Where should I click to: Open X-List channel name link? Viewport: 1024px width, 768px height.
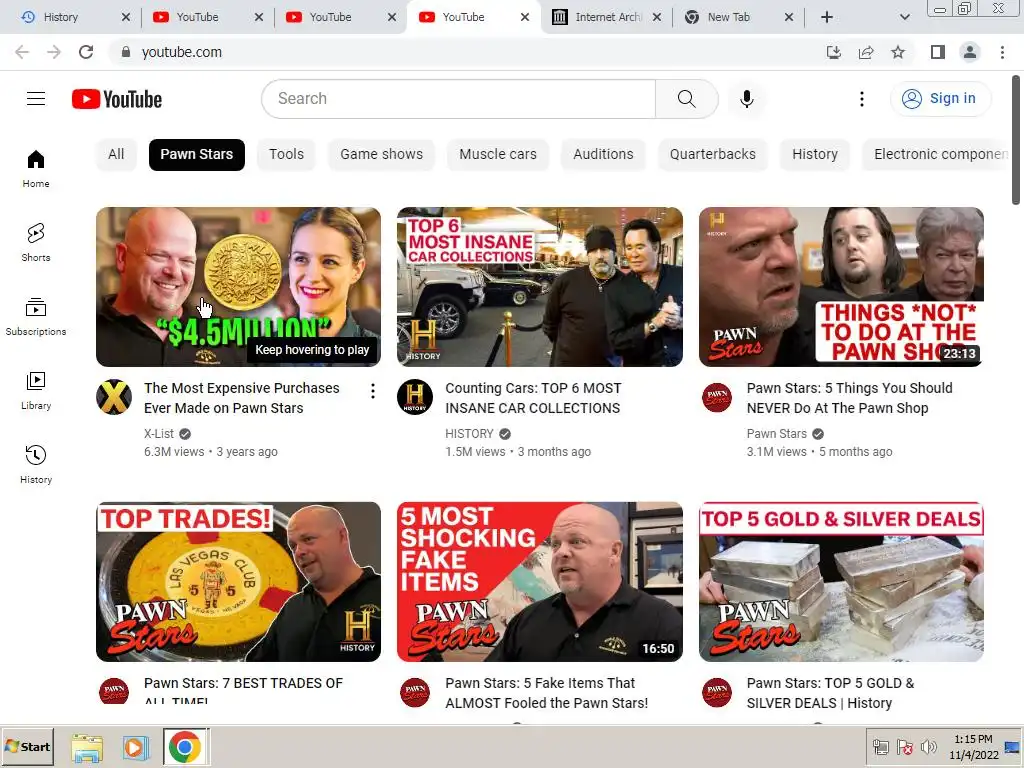click(159, 434)
